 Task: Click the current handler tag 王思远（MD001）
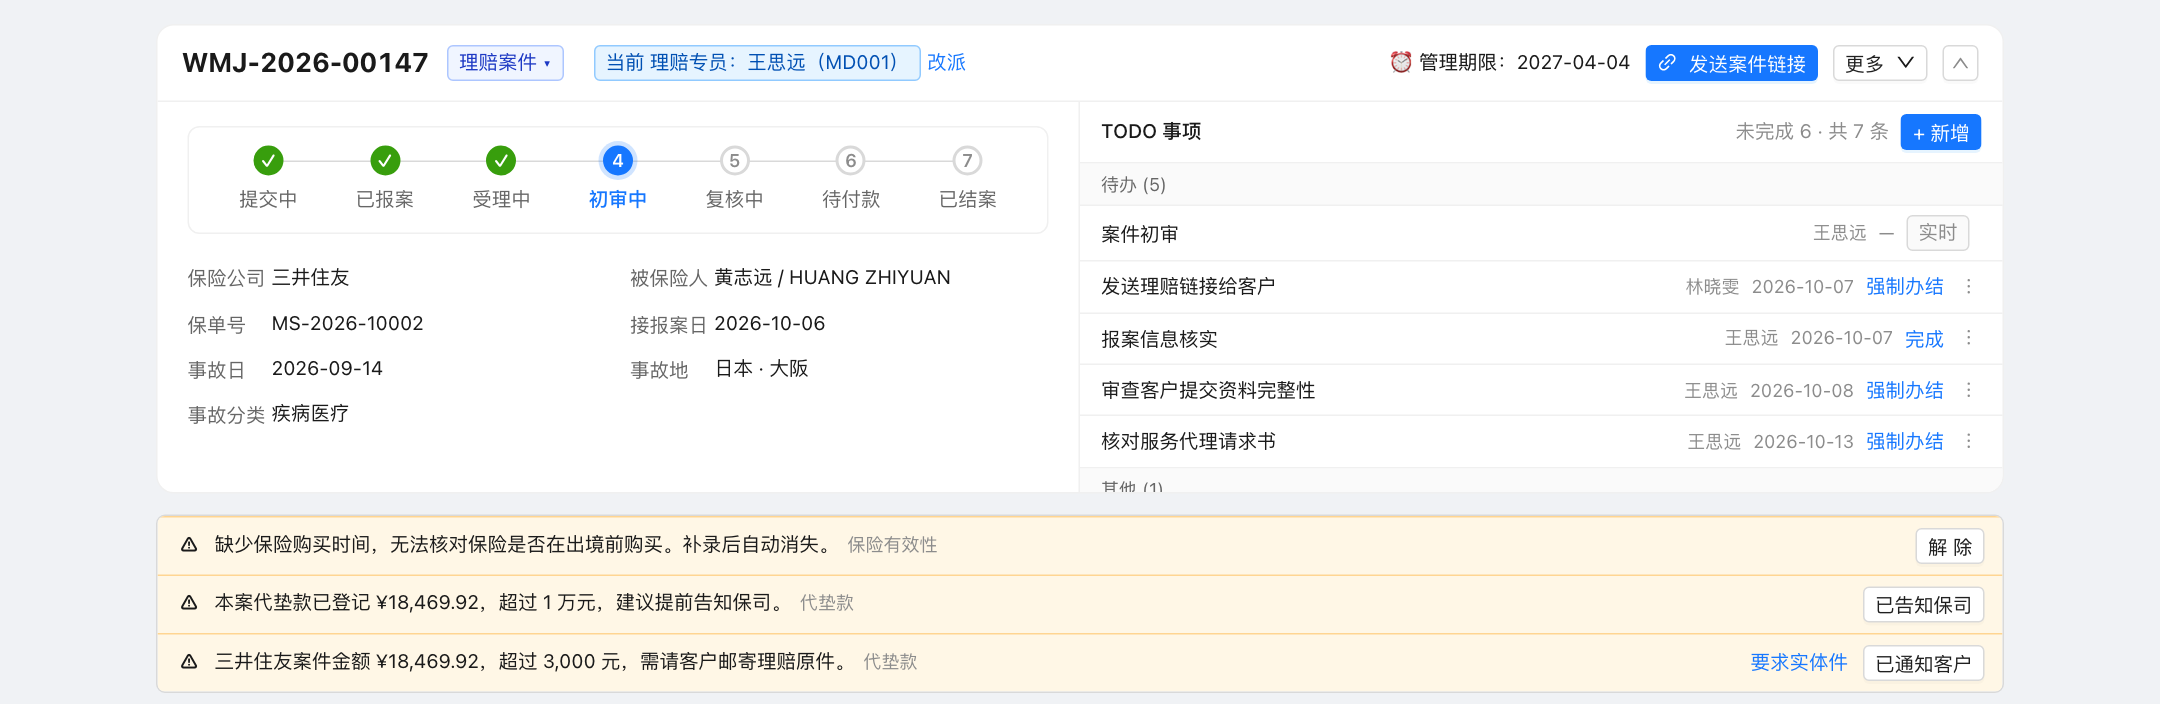pos(757,63)
